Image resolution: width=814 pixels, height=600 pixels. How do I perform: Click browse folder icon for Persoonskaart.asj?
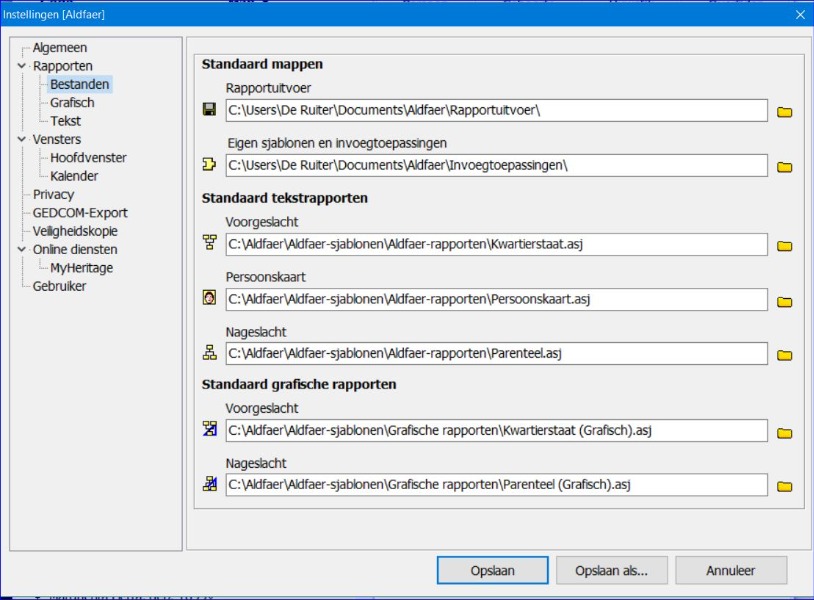point(785,300)
